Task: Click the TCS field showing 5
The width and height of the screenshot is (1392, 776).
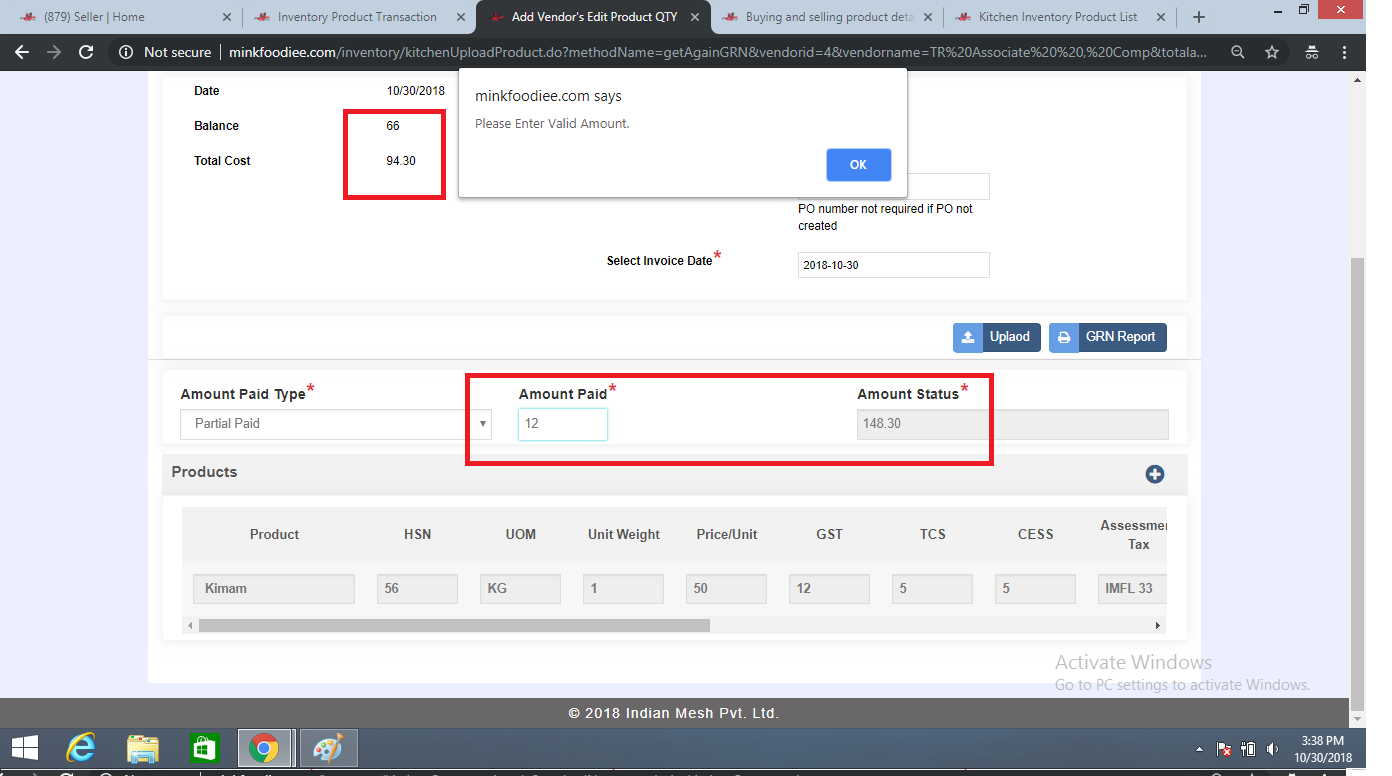Action: (932, 589)
